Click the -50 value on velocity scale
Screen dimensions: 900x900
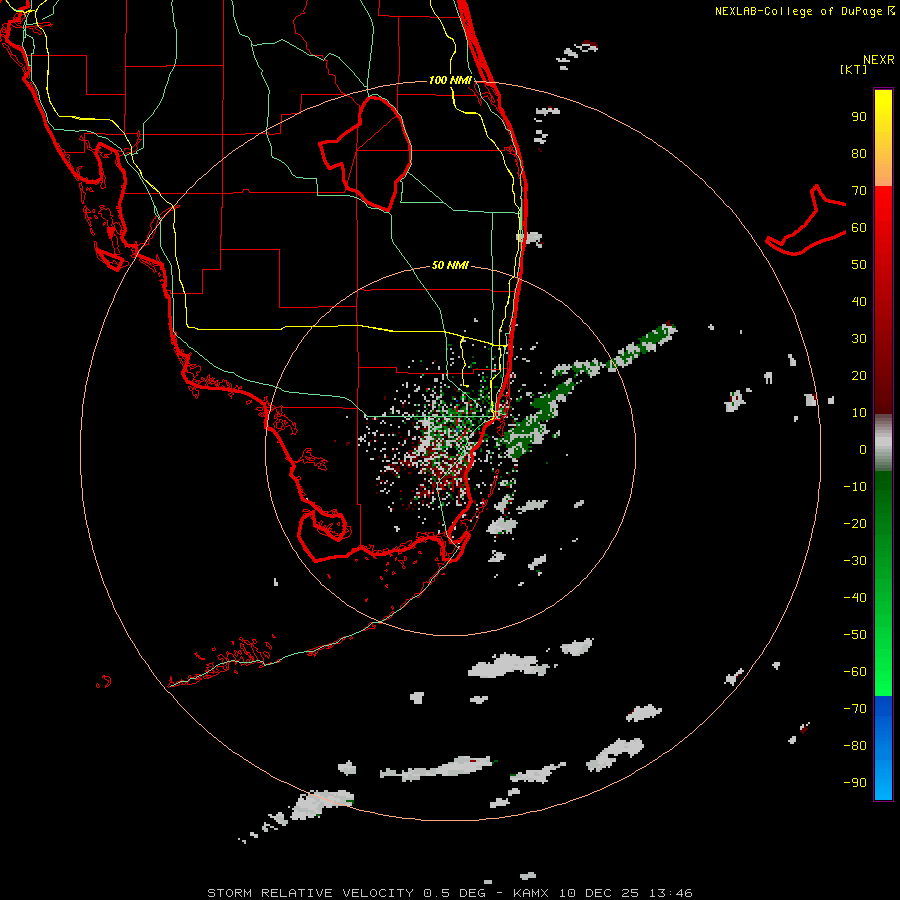tap(855, 635)
